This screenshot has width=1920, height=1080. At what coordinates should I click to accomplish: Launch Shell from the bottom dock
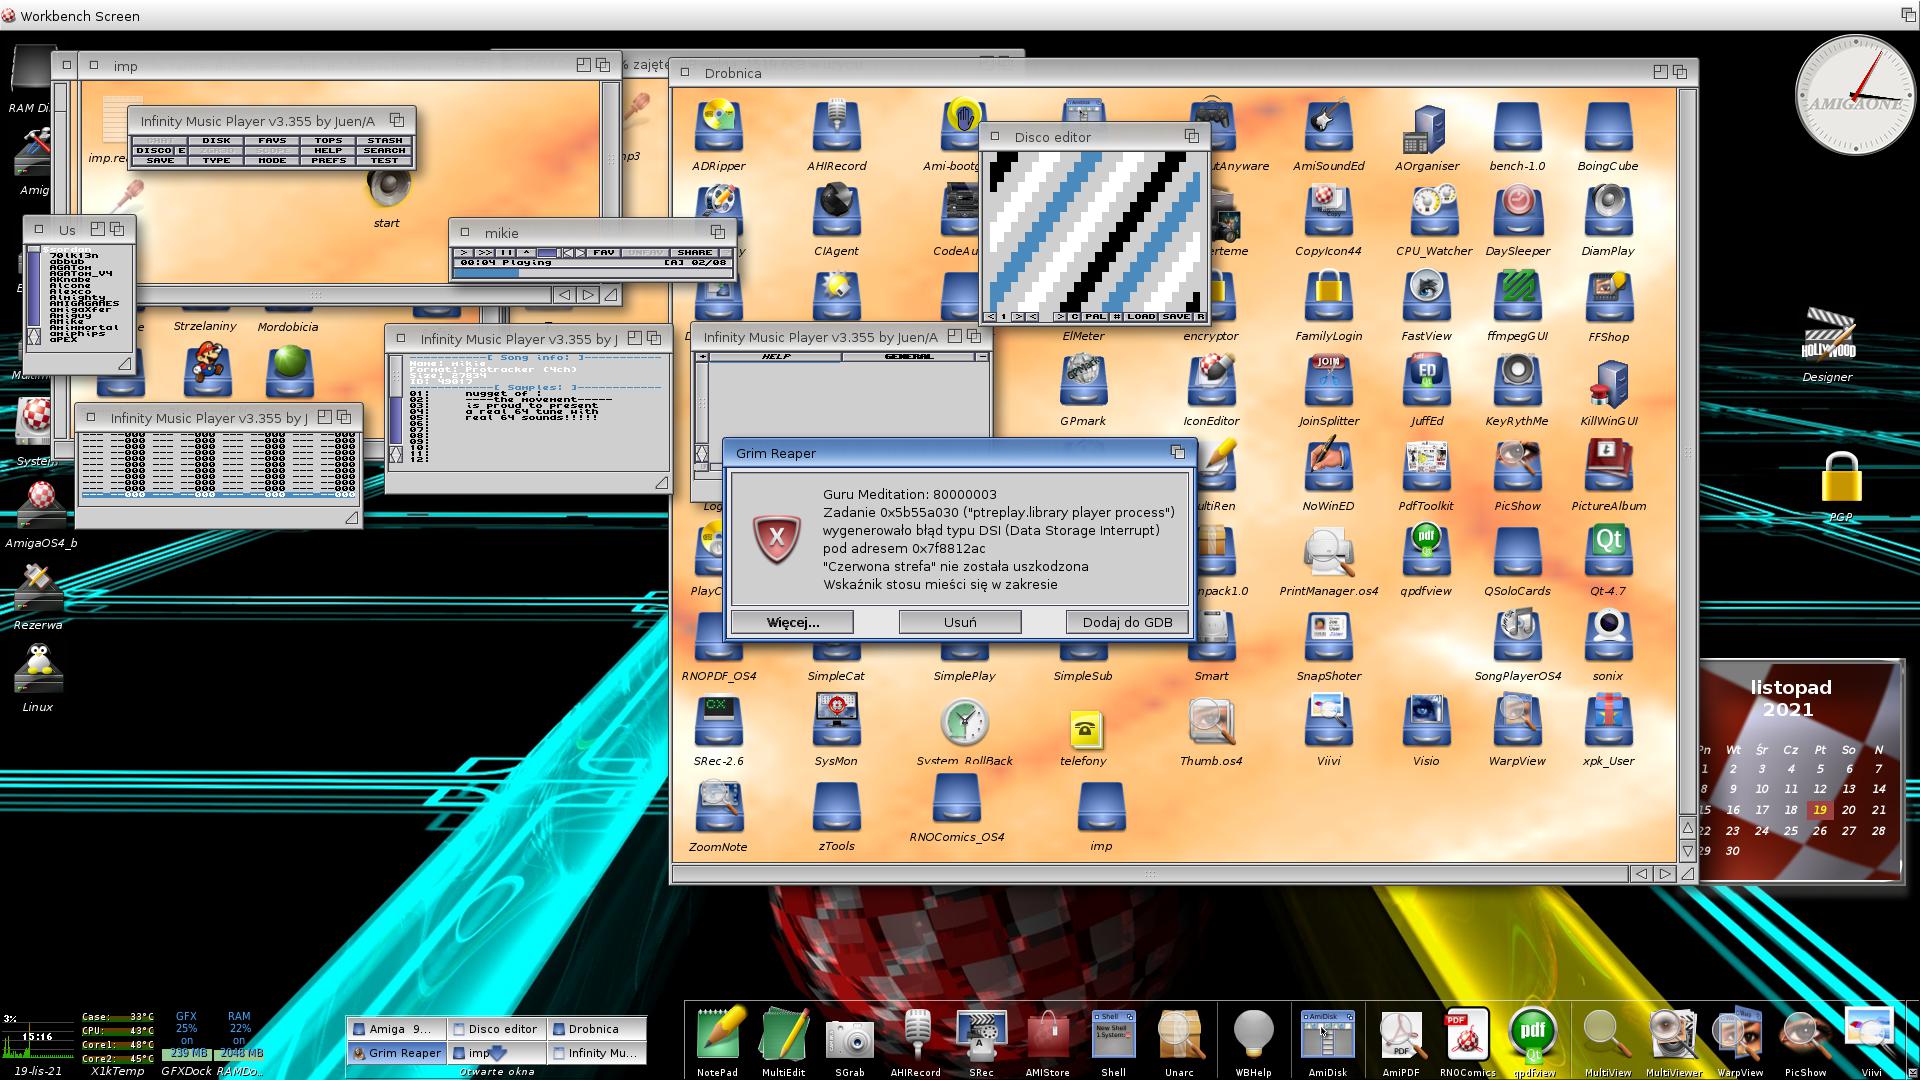pyautogui.click(x=1113, y=1034)
